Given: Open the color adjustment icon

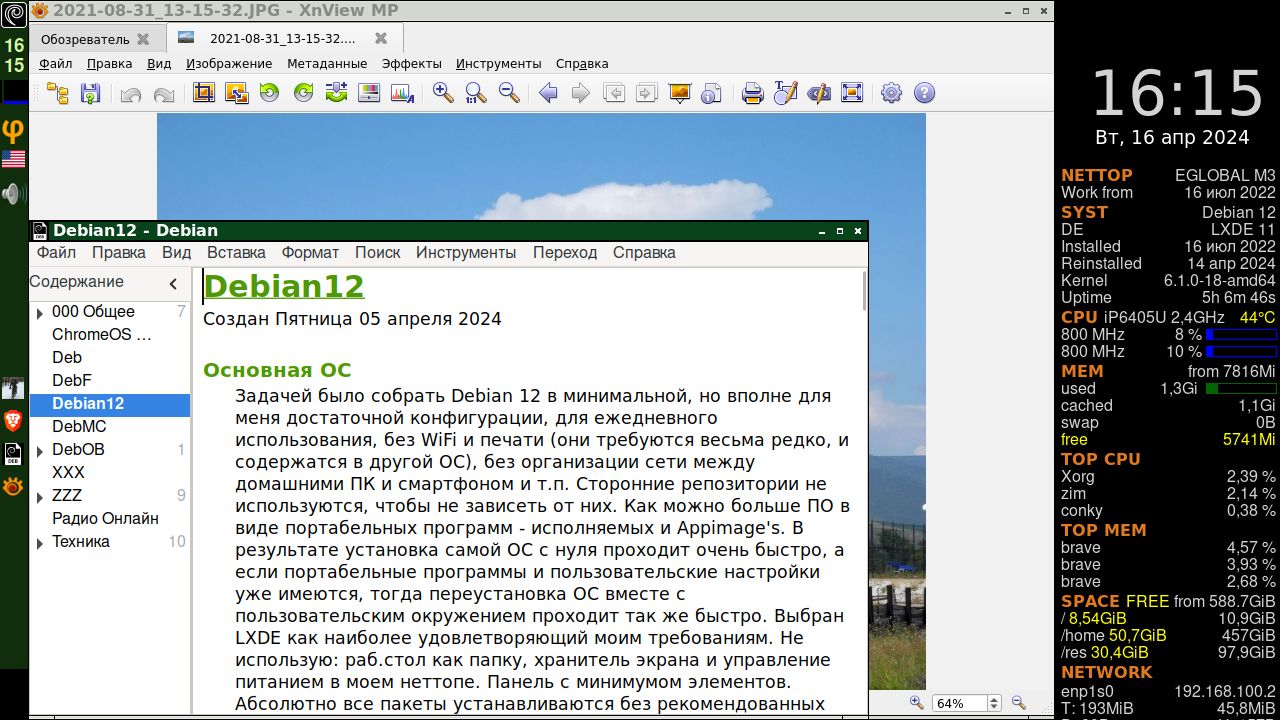Looking at the screenshot, I should (x=369, y=93).
